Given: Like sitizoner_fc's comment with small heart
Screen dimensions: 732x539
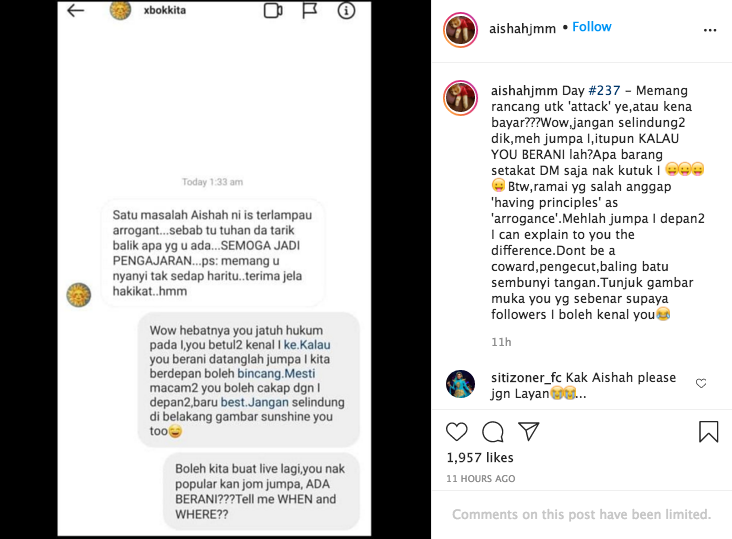Looking at the screenshot, I should click(x=701, y=384).
